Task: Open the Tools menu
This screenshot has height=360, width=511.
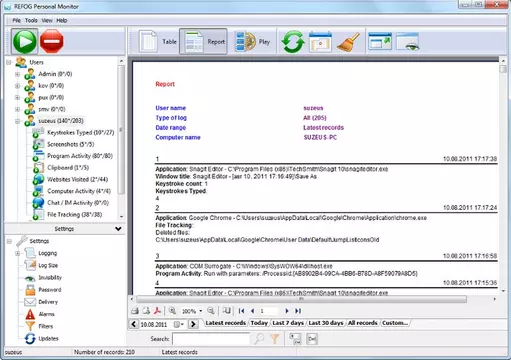Action: click(31, 20)
